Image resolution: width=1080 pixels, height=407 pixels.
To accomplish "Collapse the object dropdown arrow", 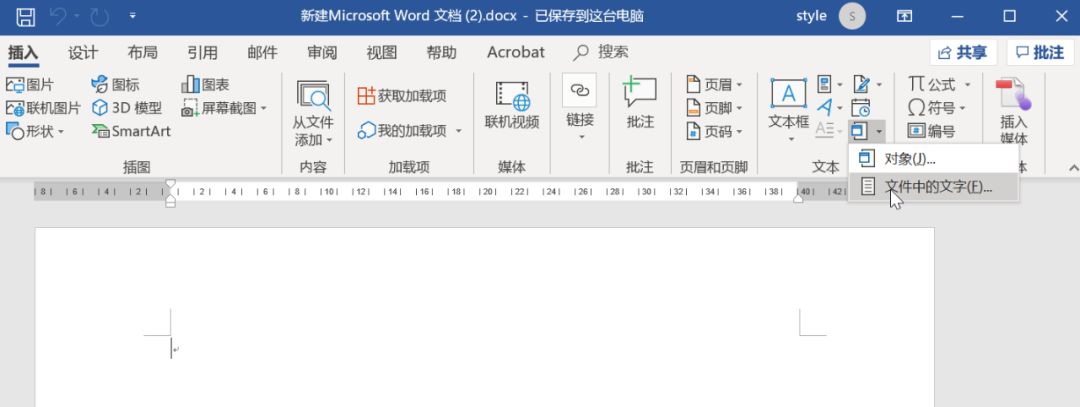I will click(x=878, y=131).
